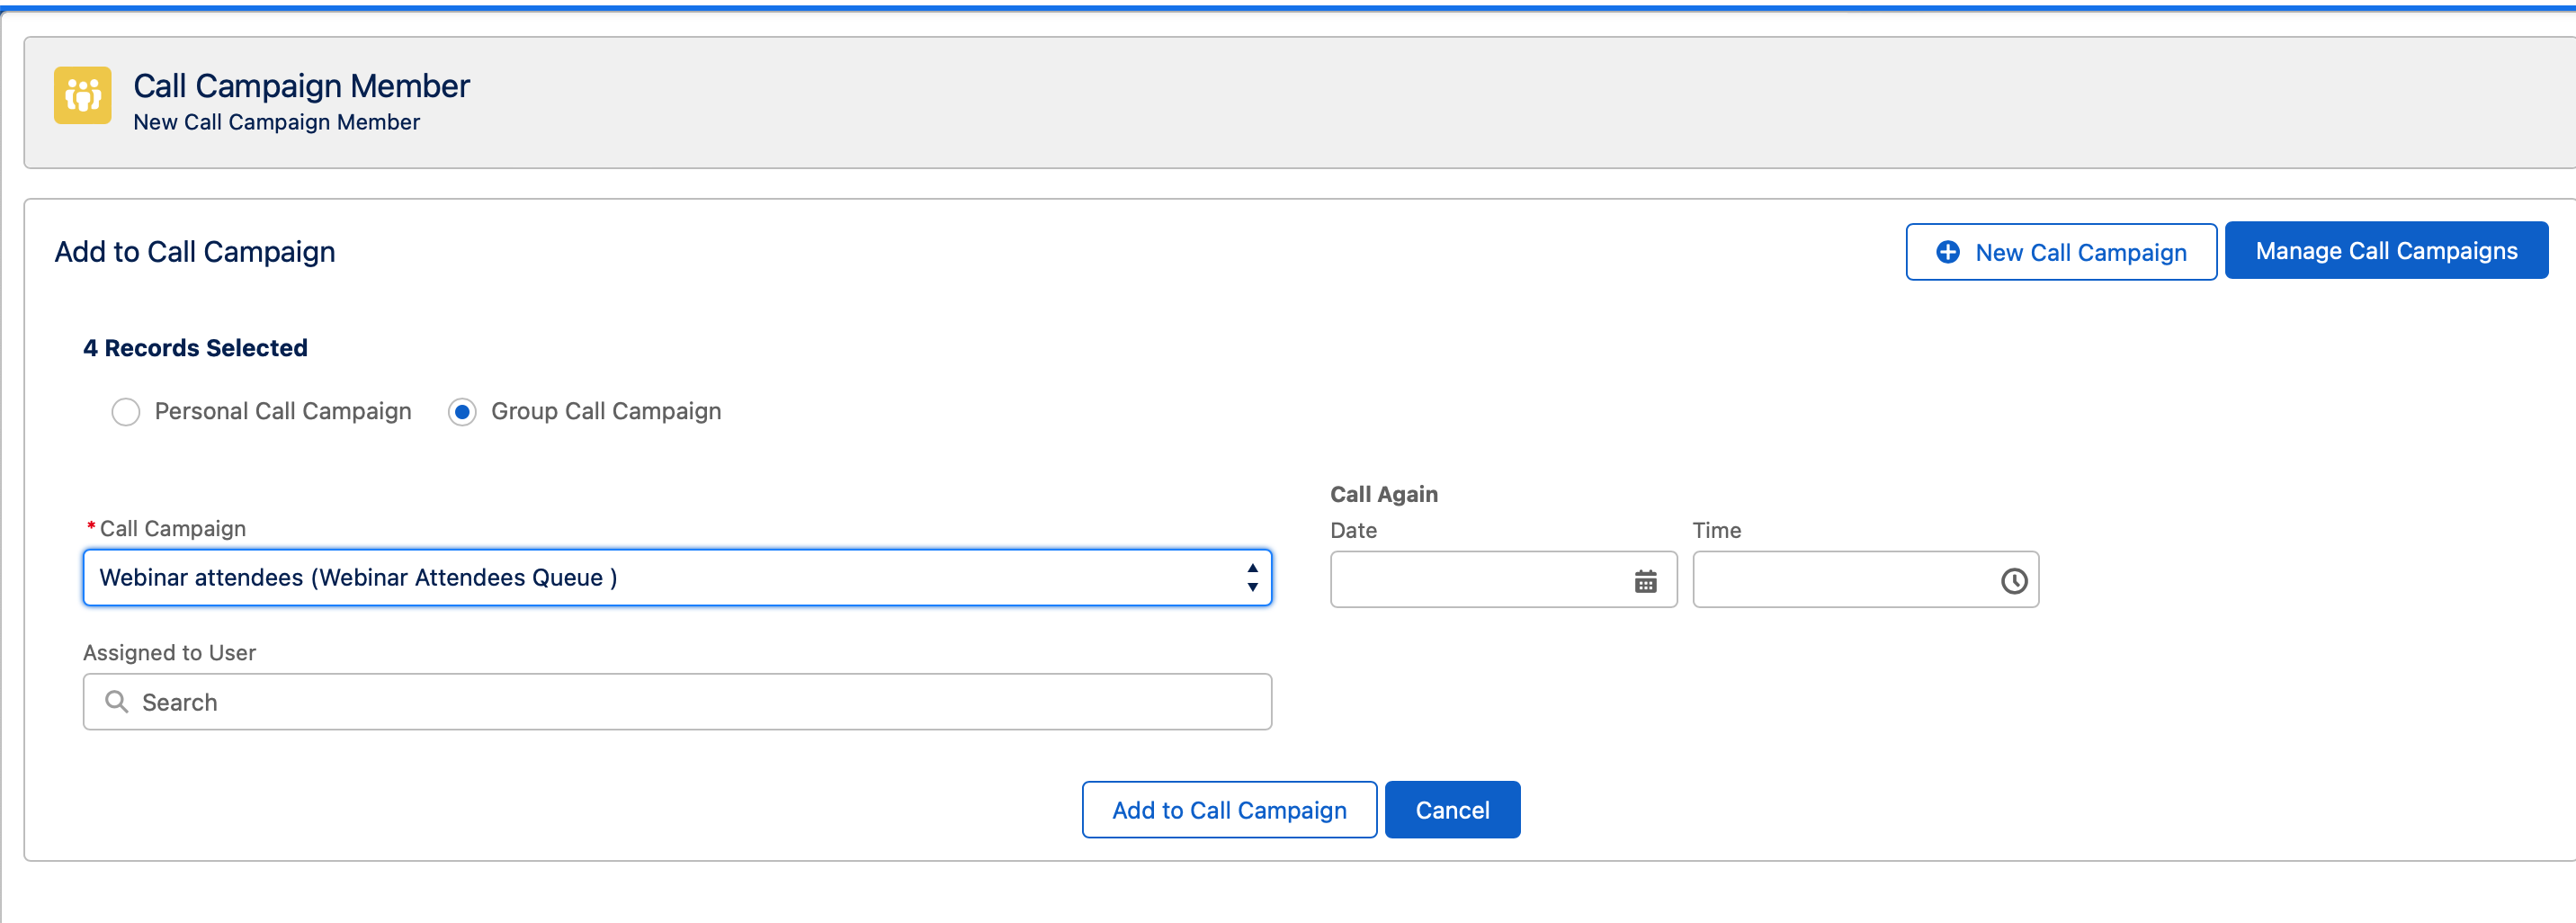The width and height of the screenshot is (2576, 923).
Task: Click the Personal Call Campaign label
Action: pyautogui.click(x=283, y=411)
